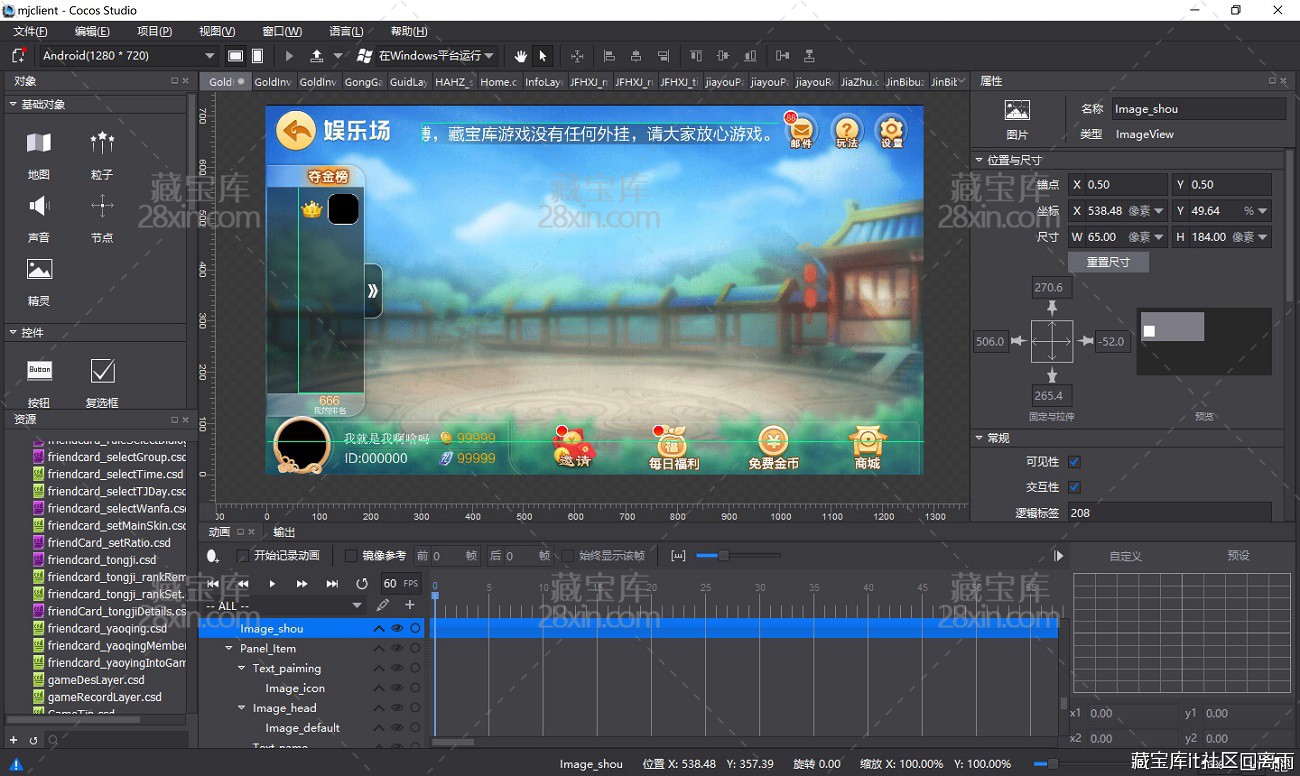Viewport: 1300px width, 776px height.
Task: Click the play button in animation controls
Action: [x=272, y=583]
